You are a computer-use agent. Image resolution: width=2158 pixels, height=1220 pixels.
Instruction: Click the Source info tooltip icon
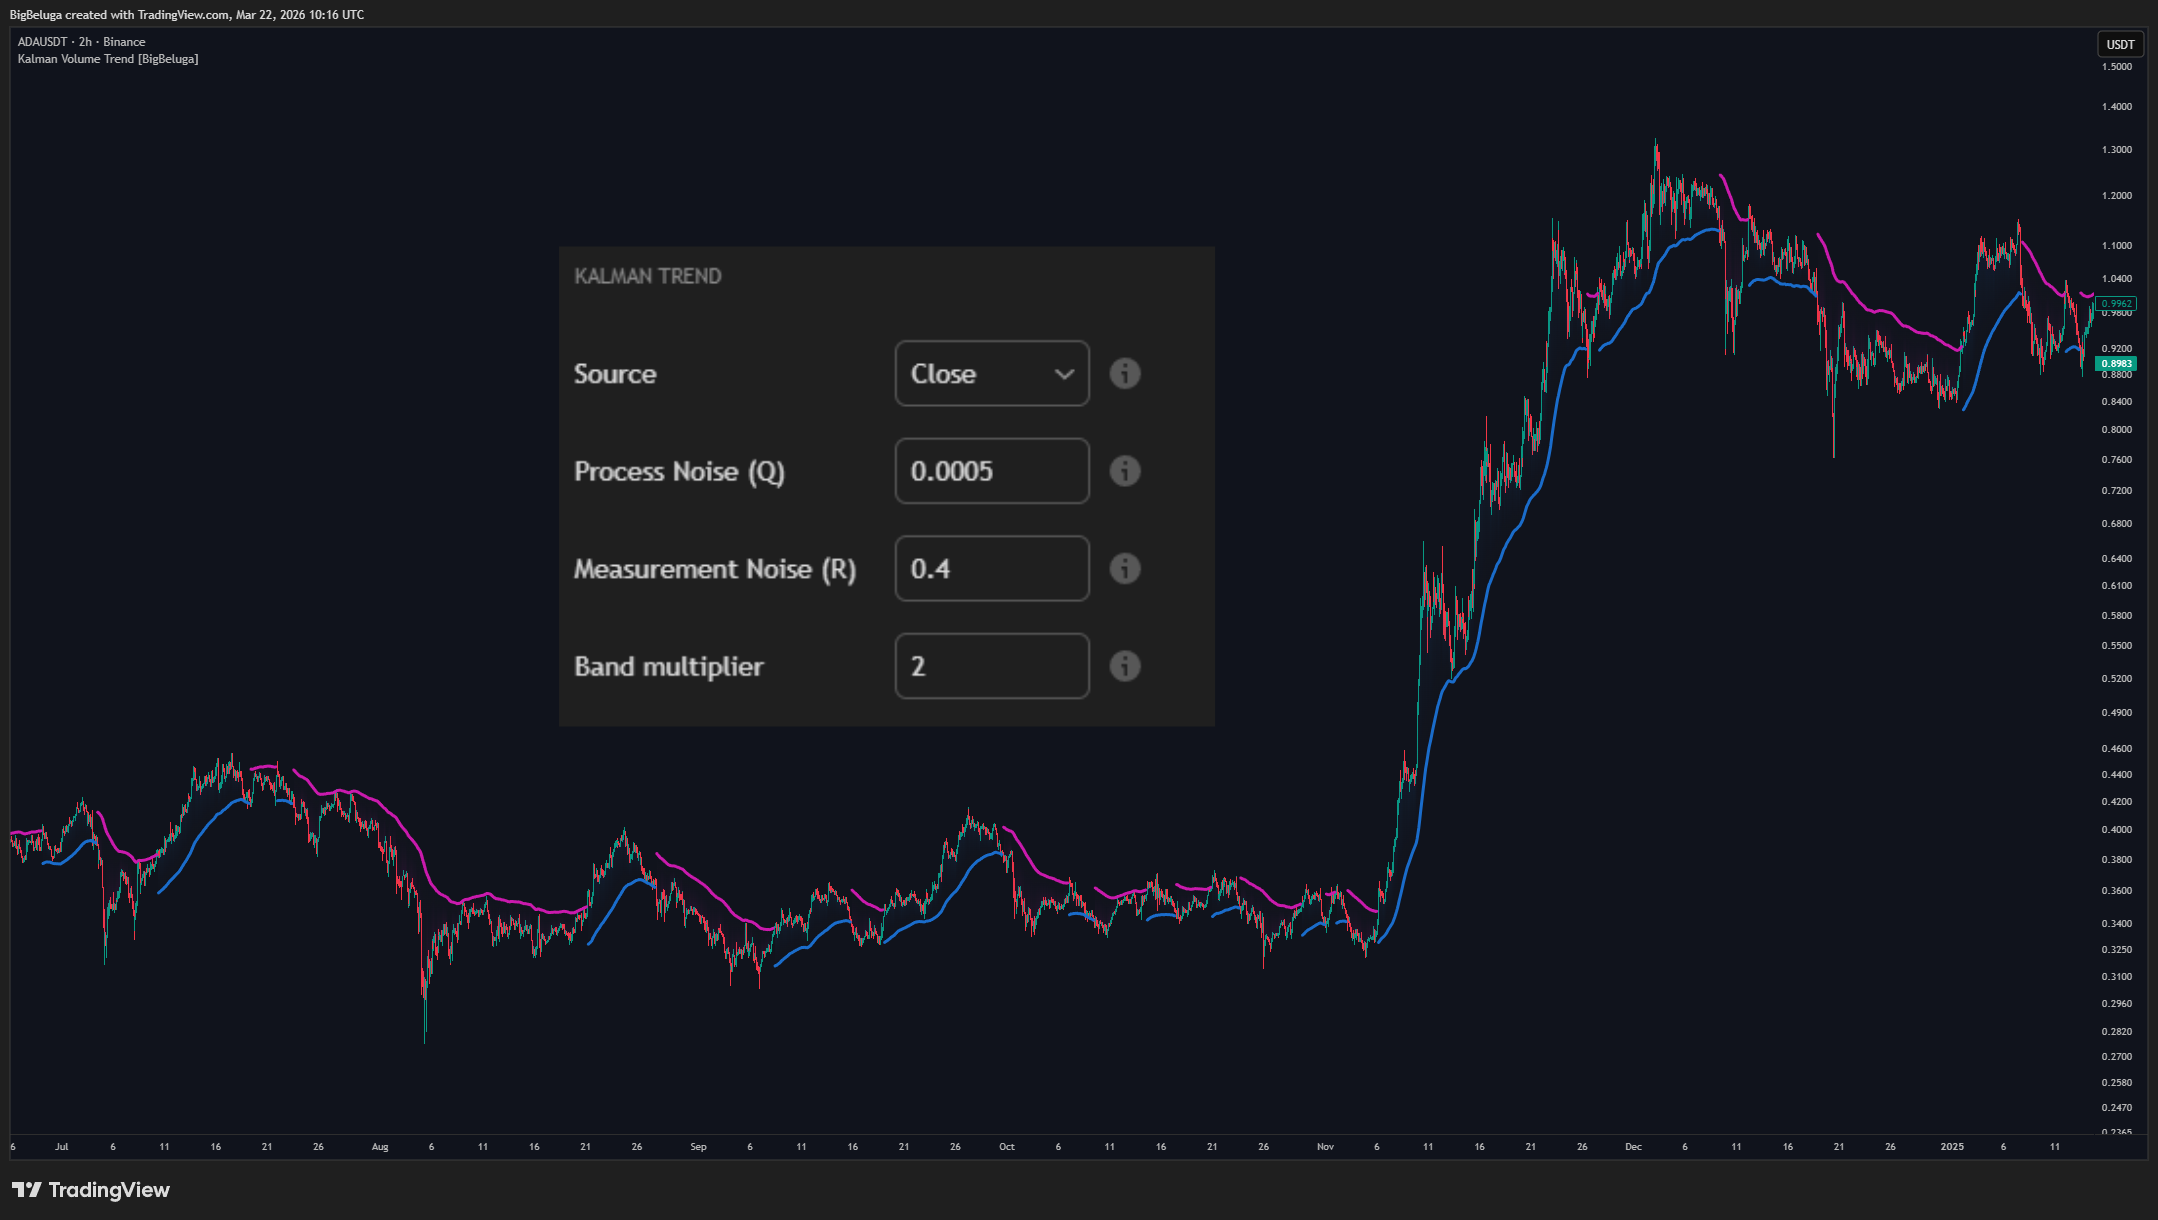pyautogui.click(x=1125, y=373)
